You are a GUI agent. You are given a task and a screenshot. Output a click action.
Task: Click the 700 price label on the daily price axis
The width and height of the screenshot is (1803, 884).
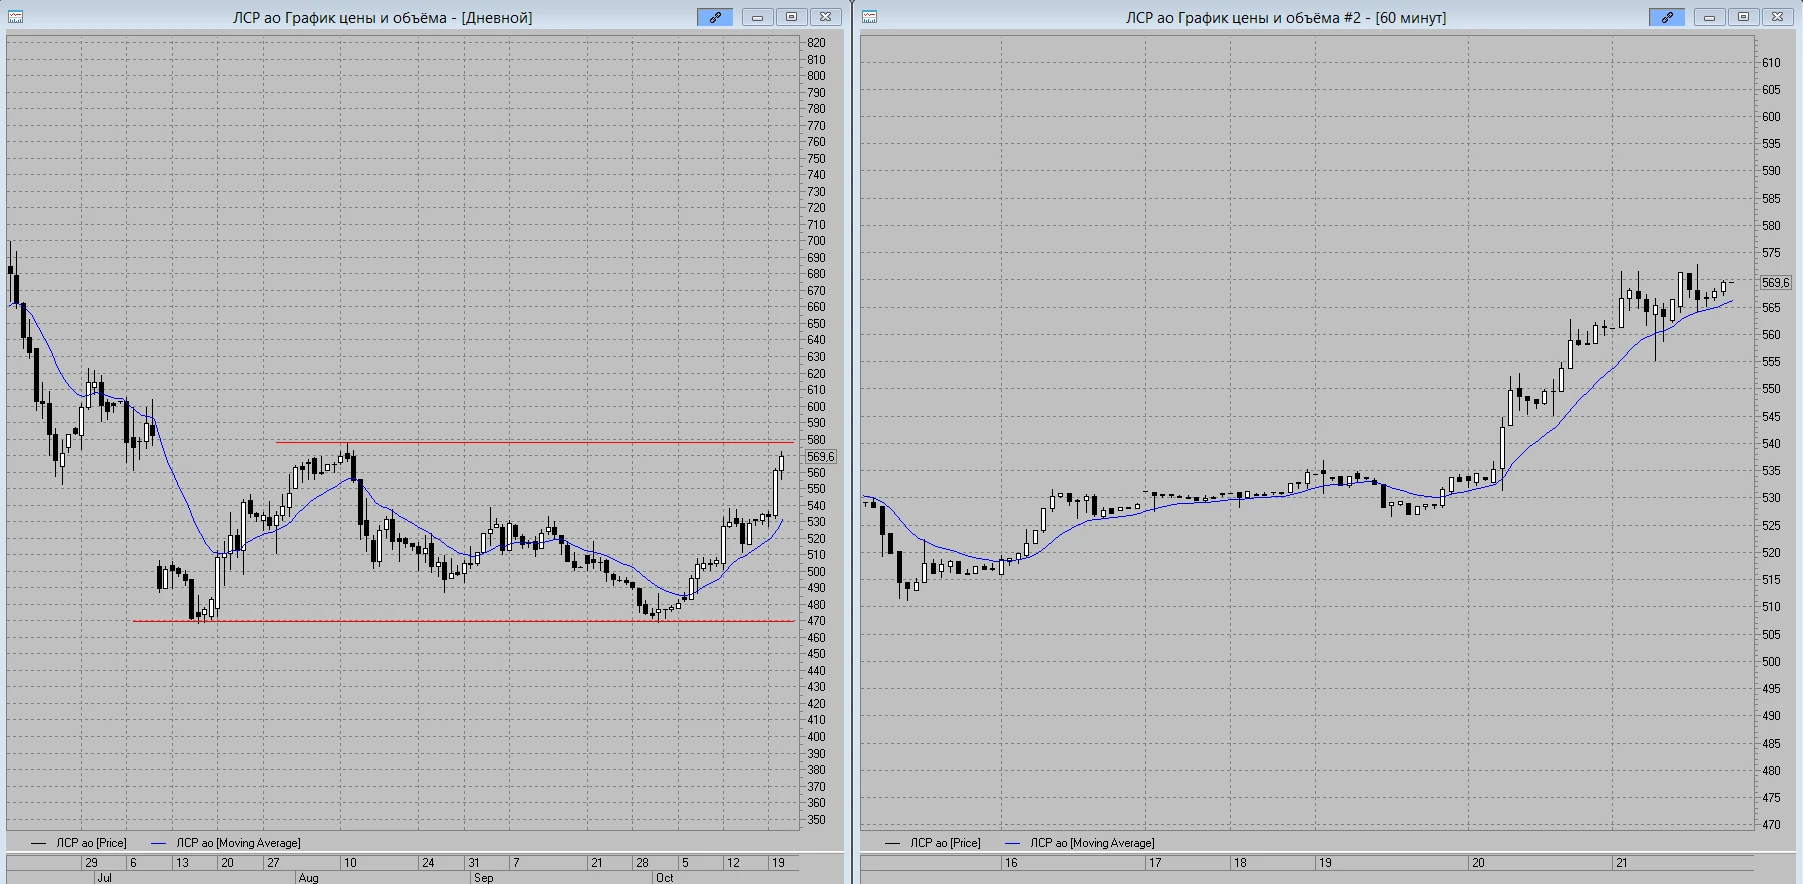coord(817,241)
